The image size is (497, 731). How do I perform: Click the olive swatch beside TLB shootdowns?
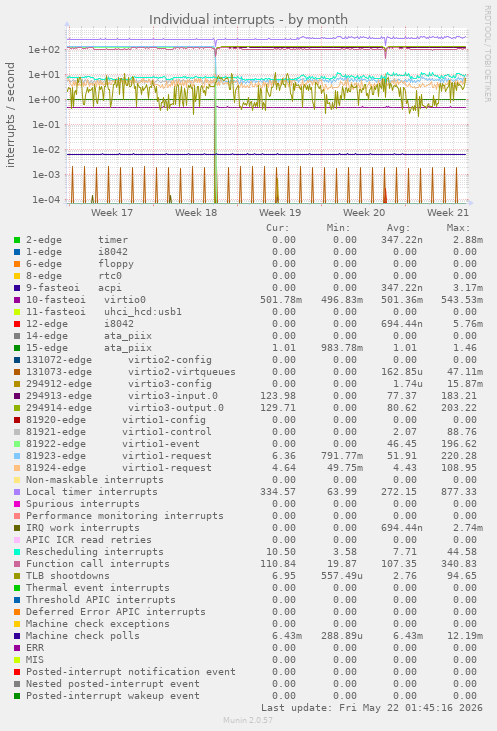click(17, 576)
